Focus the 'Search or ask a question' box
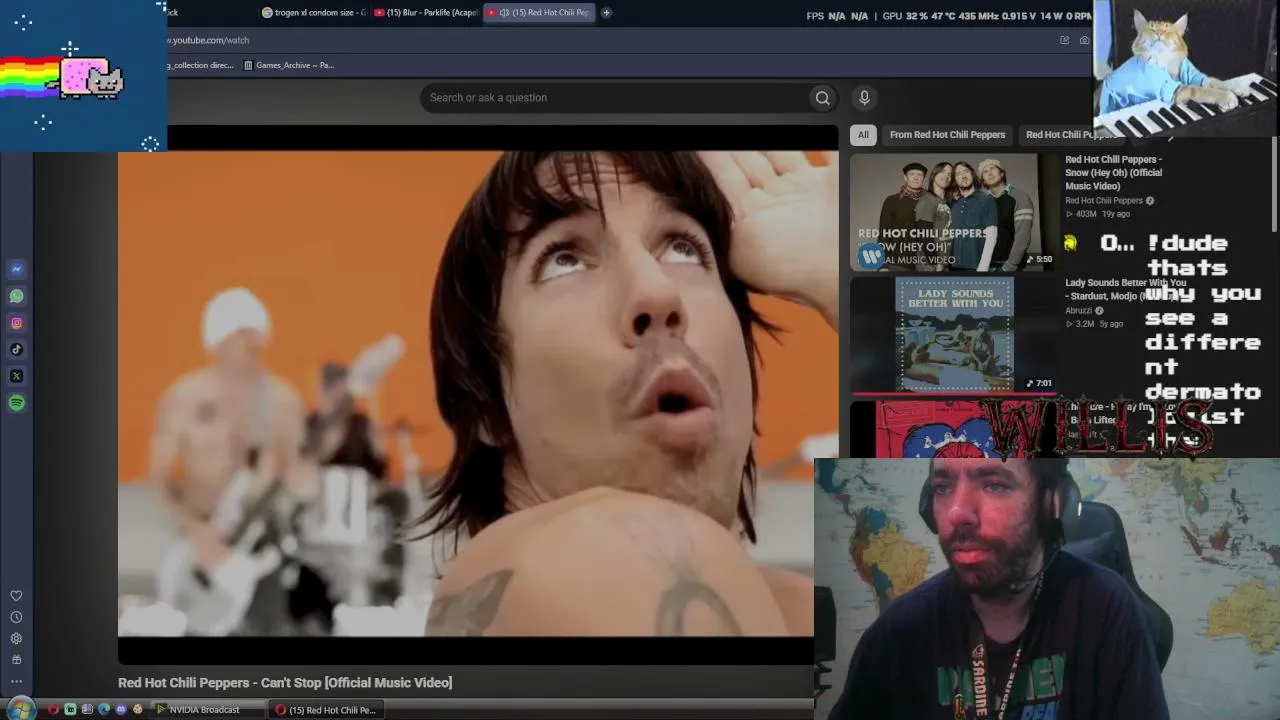 click(614, 98)
